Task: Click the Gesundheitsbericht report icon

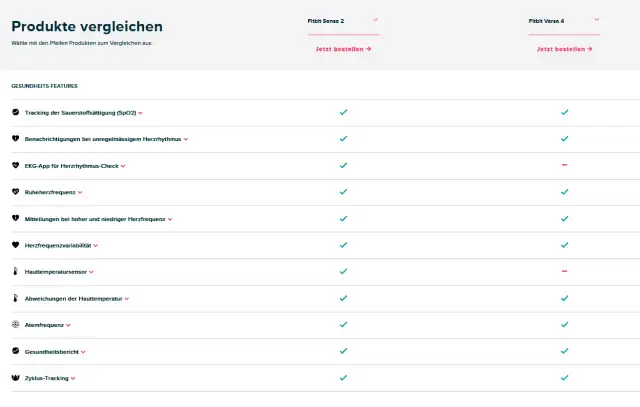Action: pos(15,352)
